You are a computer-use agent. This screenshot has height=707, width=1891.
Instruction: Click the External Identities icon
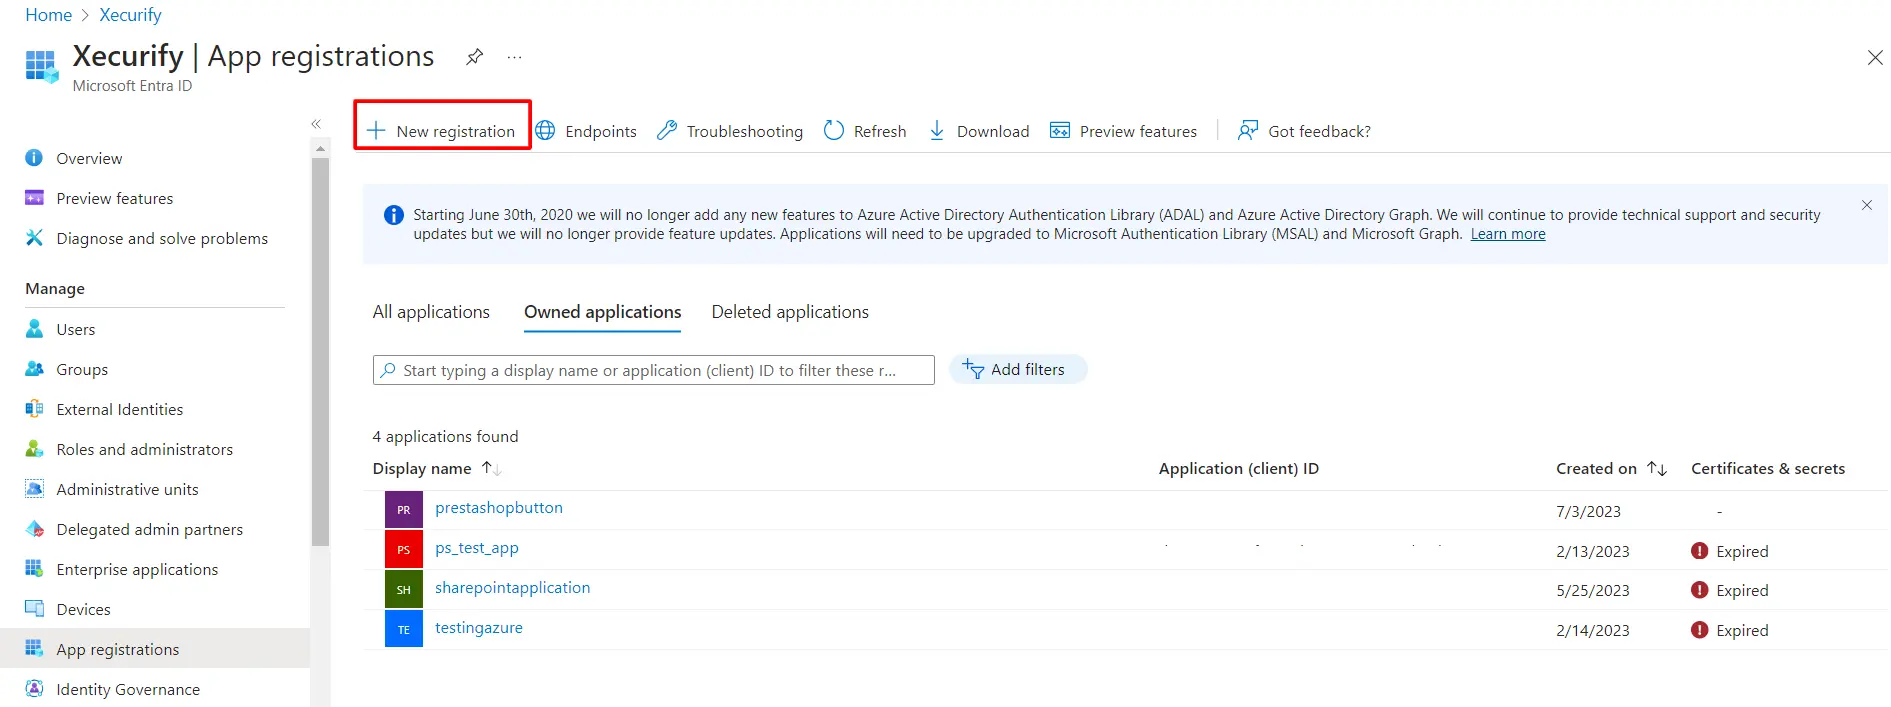tap(34, 409)
